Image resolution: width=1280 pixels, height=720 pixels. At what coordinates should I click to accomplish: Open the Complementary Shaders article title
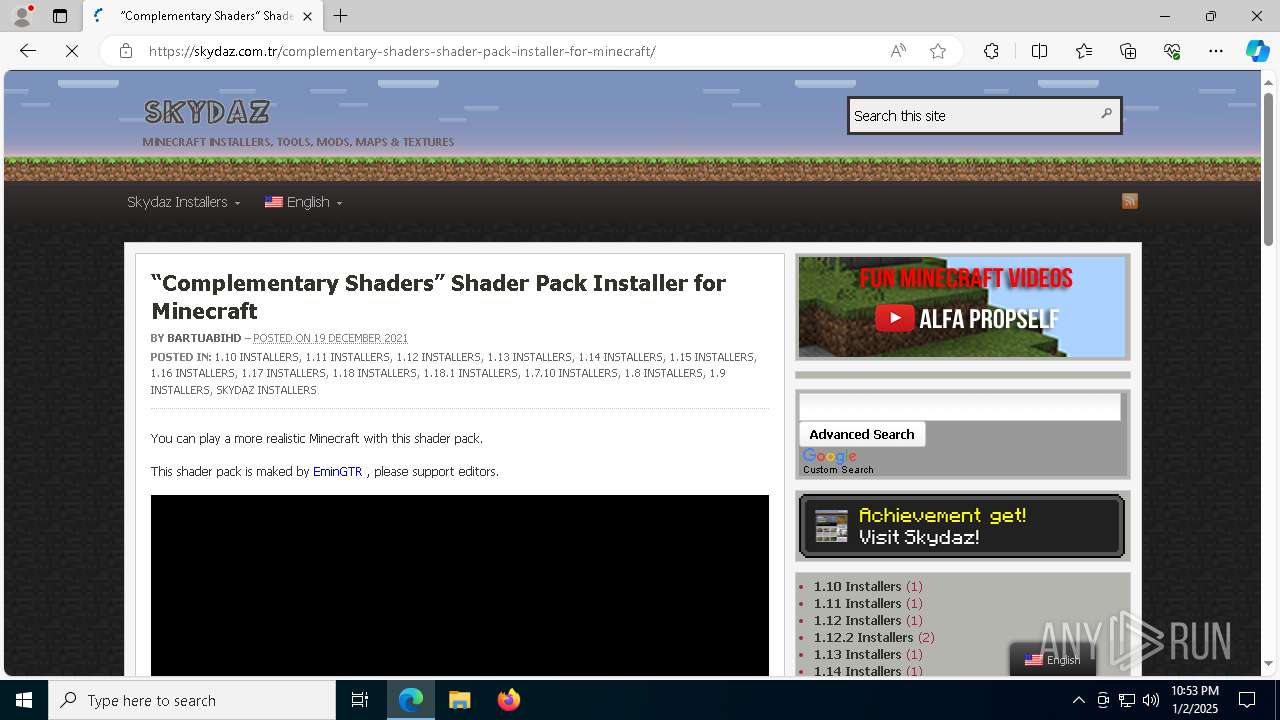[438, 296]
